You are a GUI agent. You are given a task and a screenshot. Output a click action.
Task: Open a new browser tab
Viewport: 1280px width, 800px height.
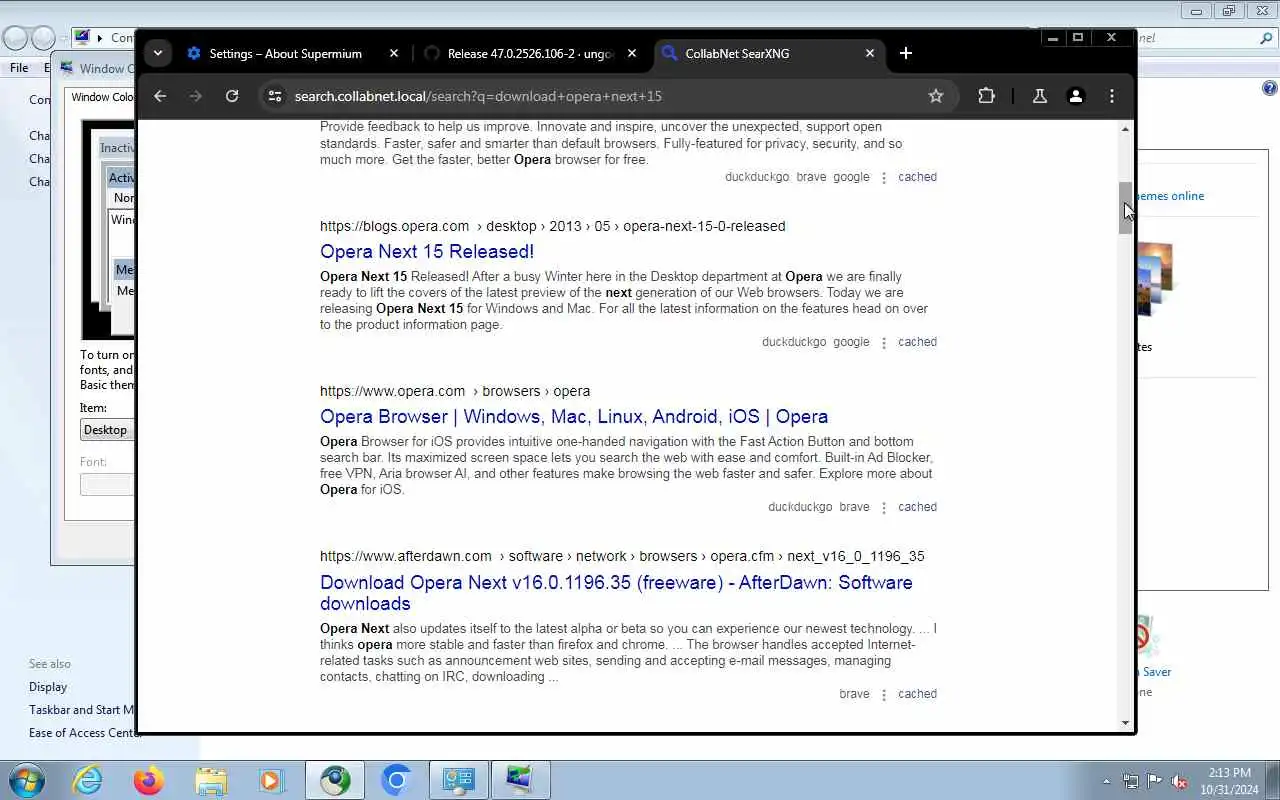pos(906,53)
